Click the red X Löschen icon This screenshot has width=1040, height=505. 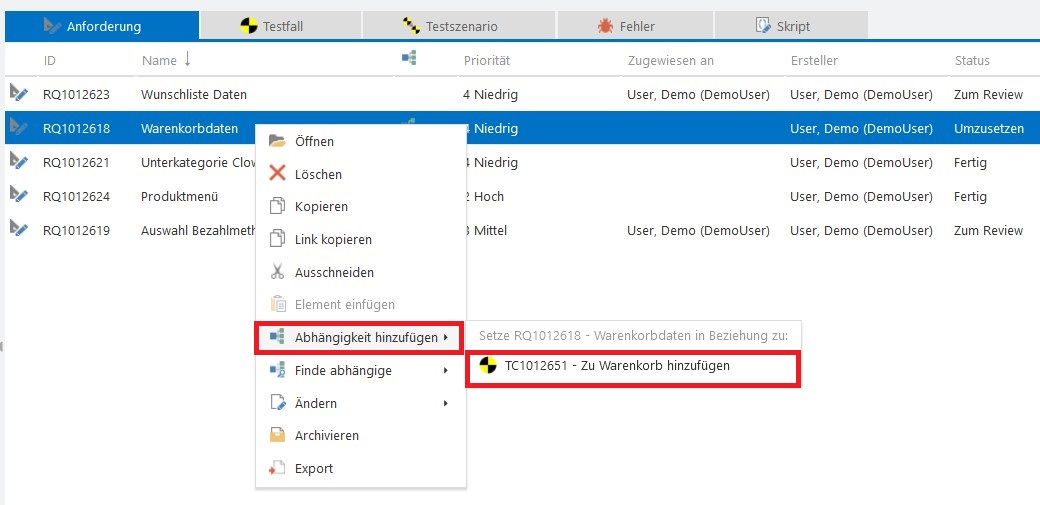pyautogui.click(x=277, y=174)
